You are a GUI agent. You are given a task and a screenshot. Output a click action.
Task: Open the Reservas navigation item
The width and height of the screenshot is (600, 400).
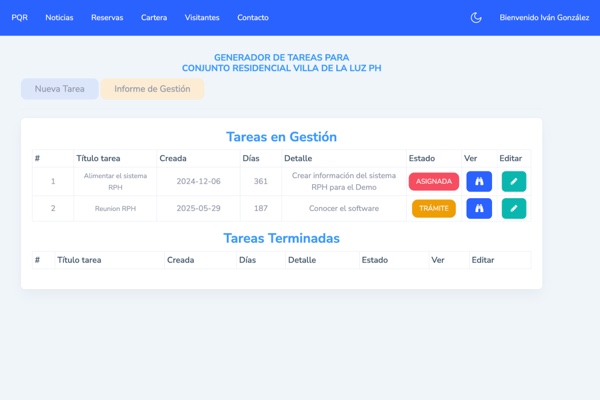[107, 18]
